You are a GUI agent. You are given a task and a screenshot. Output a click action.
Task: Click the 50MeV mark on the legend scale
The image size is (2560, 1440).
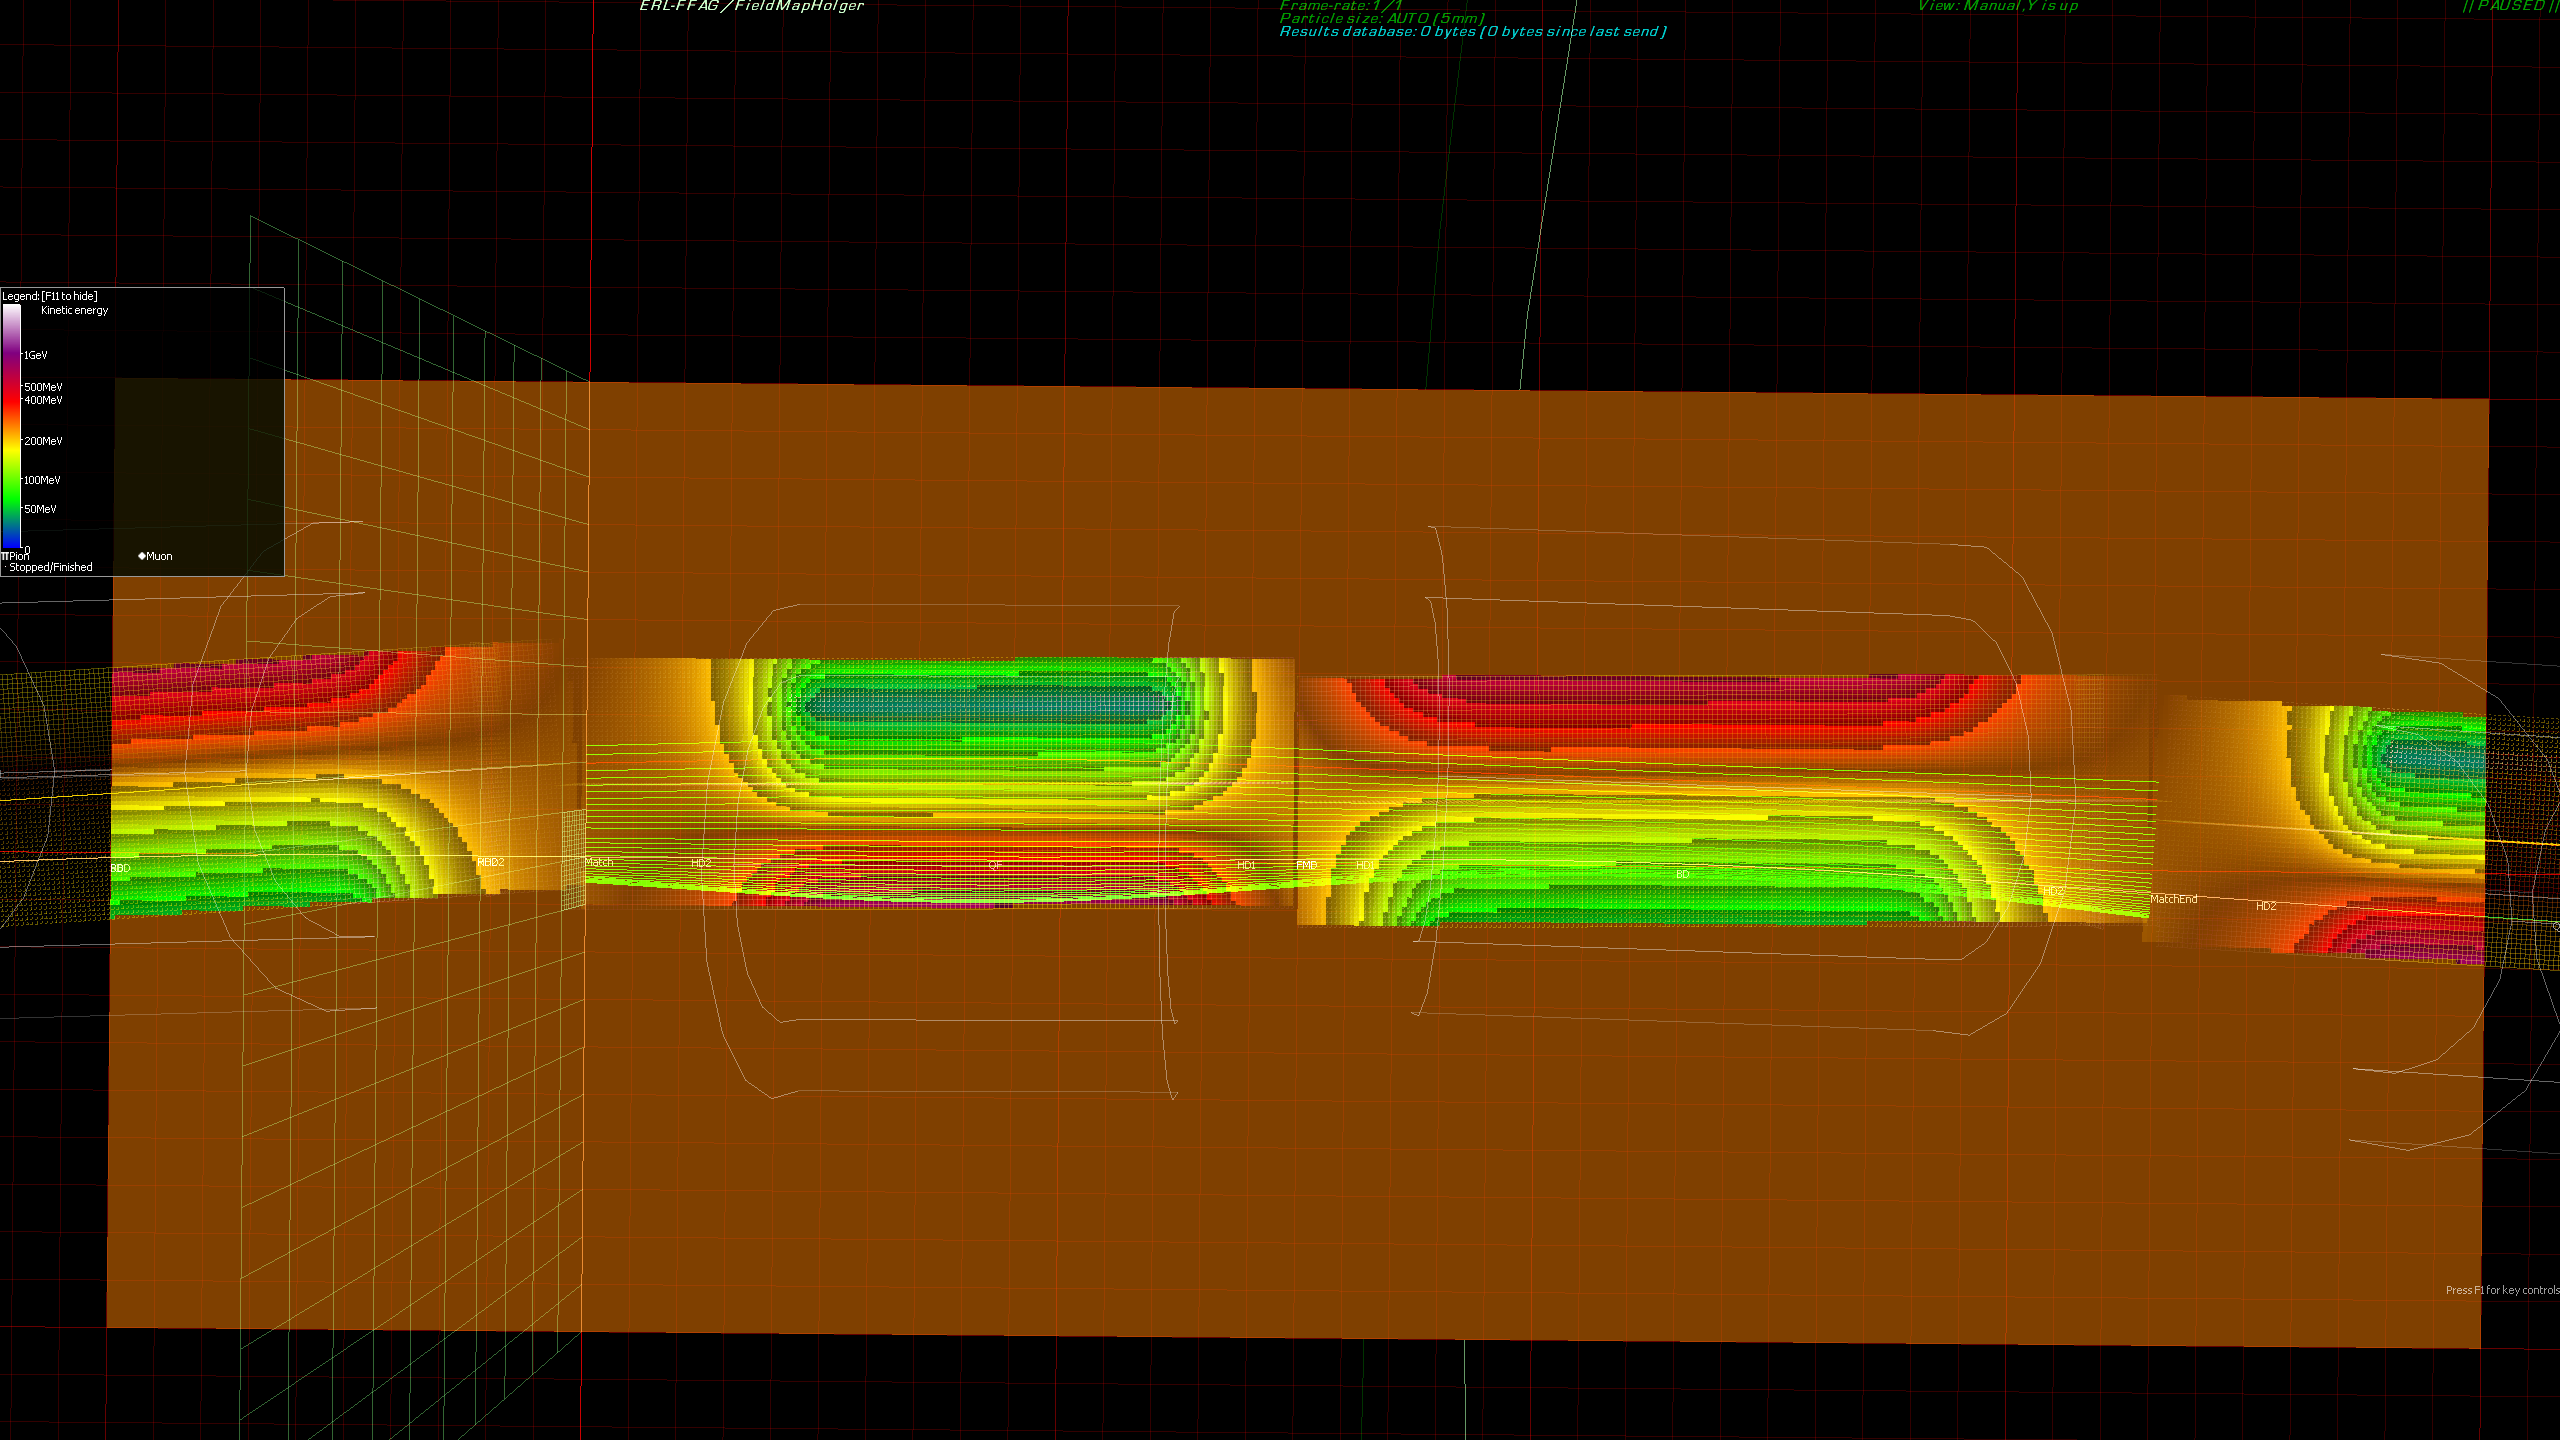click(x=40, y=509)
